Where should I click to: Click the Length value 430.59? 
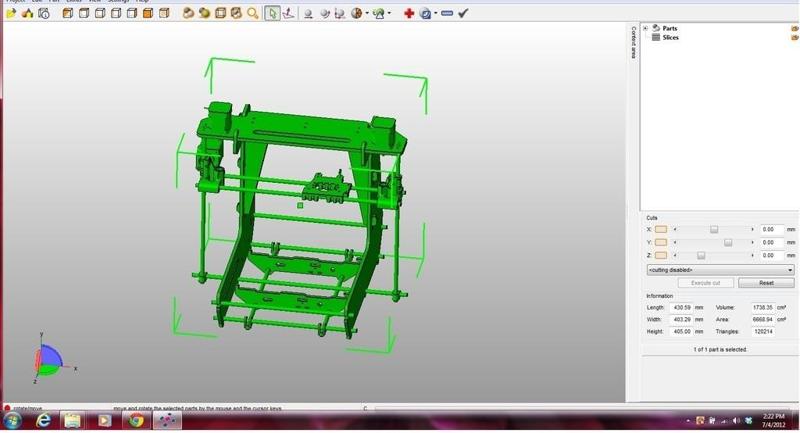(681, 308)
